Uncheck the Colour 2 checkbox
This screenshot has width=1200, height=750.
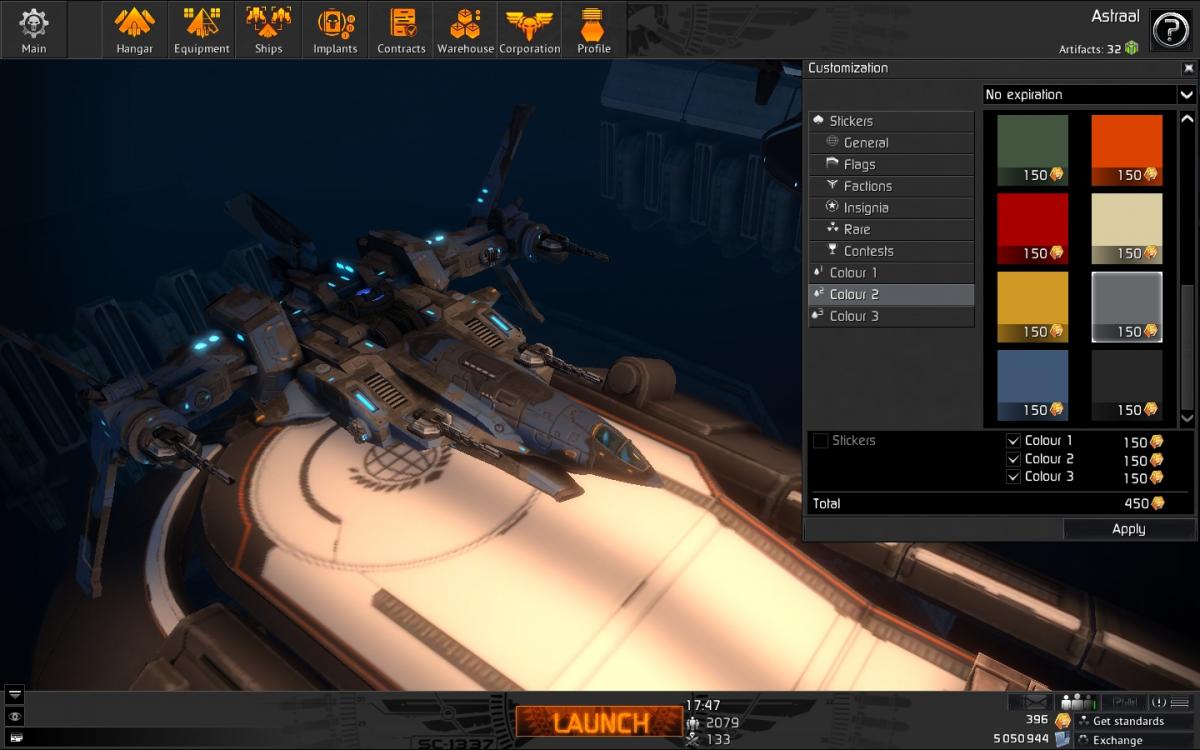coord(1013,459)
